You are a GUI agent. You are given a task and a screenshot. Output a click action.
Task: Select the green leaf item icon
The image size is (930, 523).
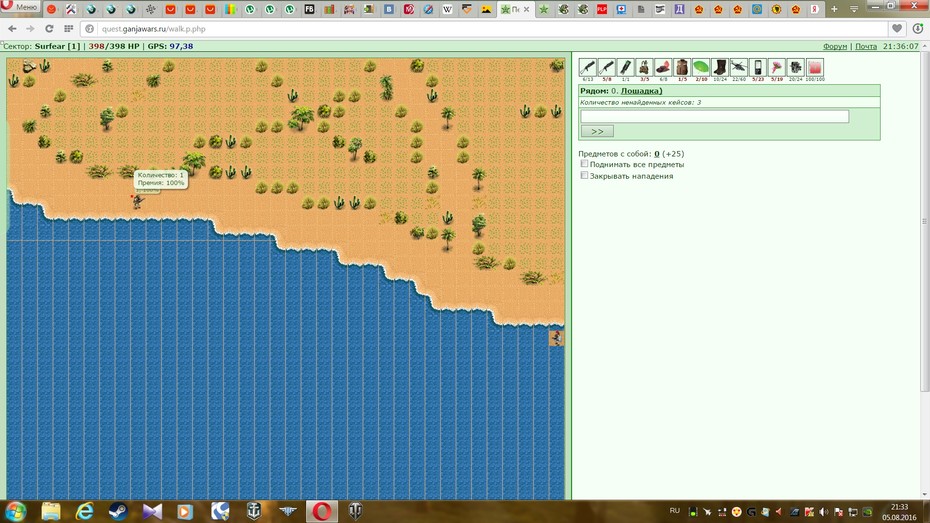tap(700, 68)
